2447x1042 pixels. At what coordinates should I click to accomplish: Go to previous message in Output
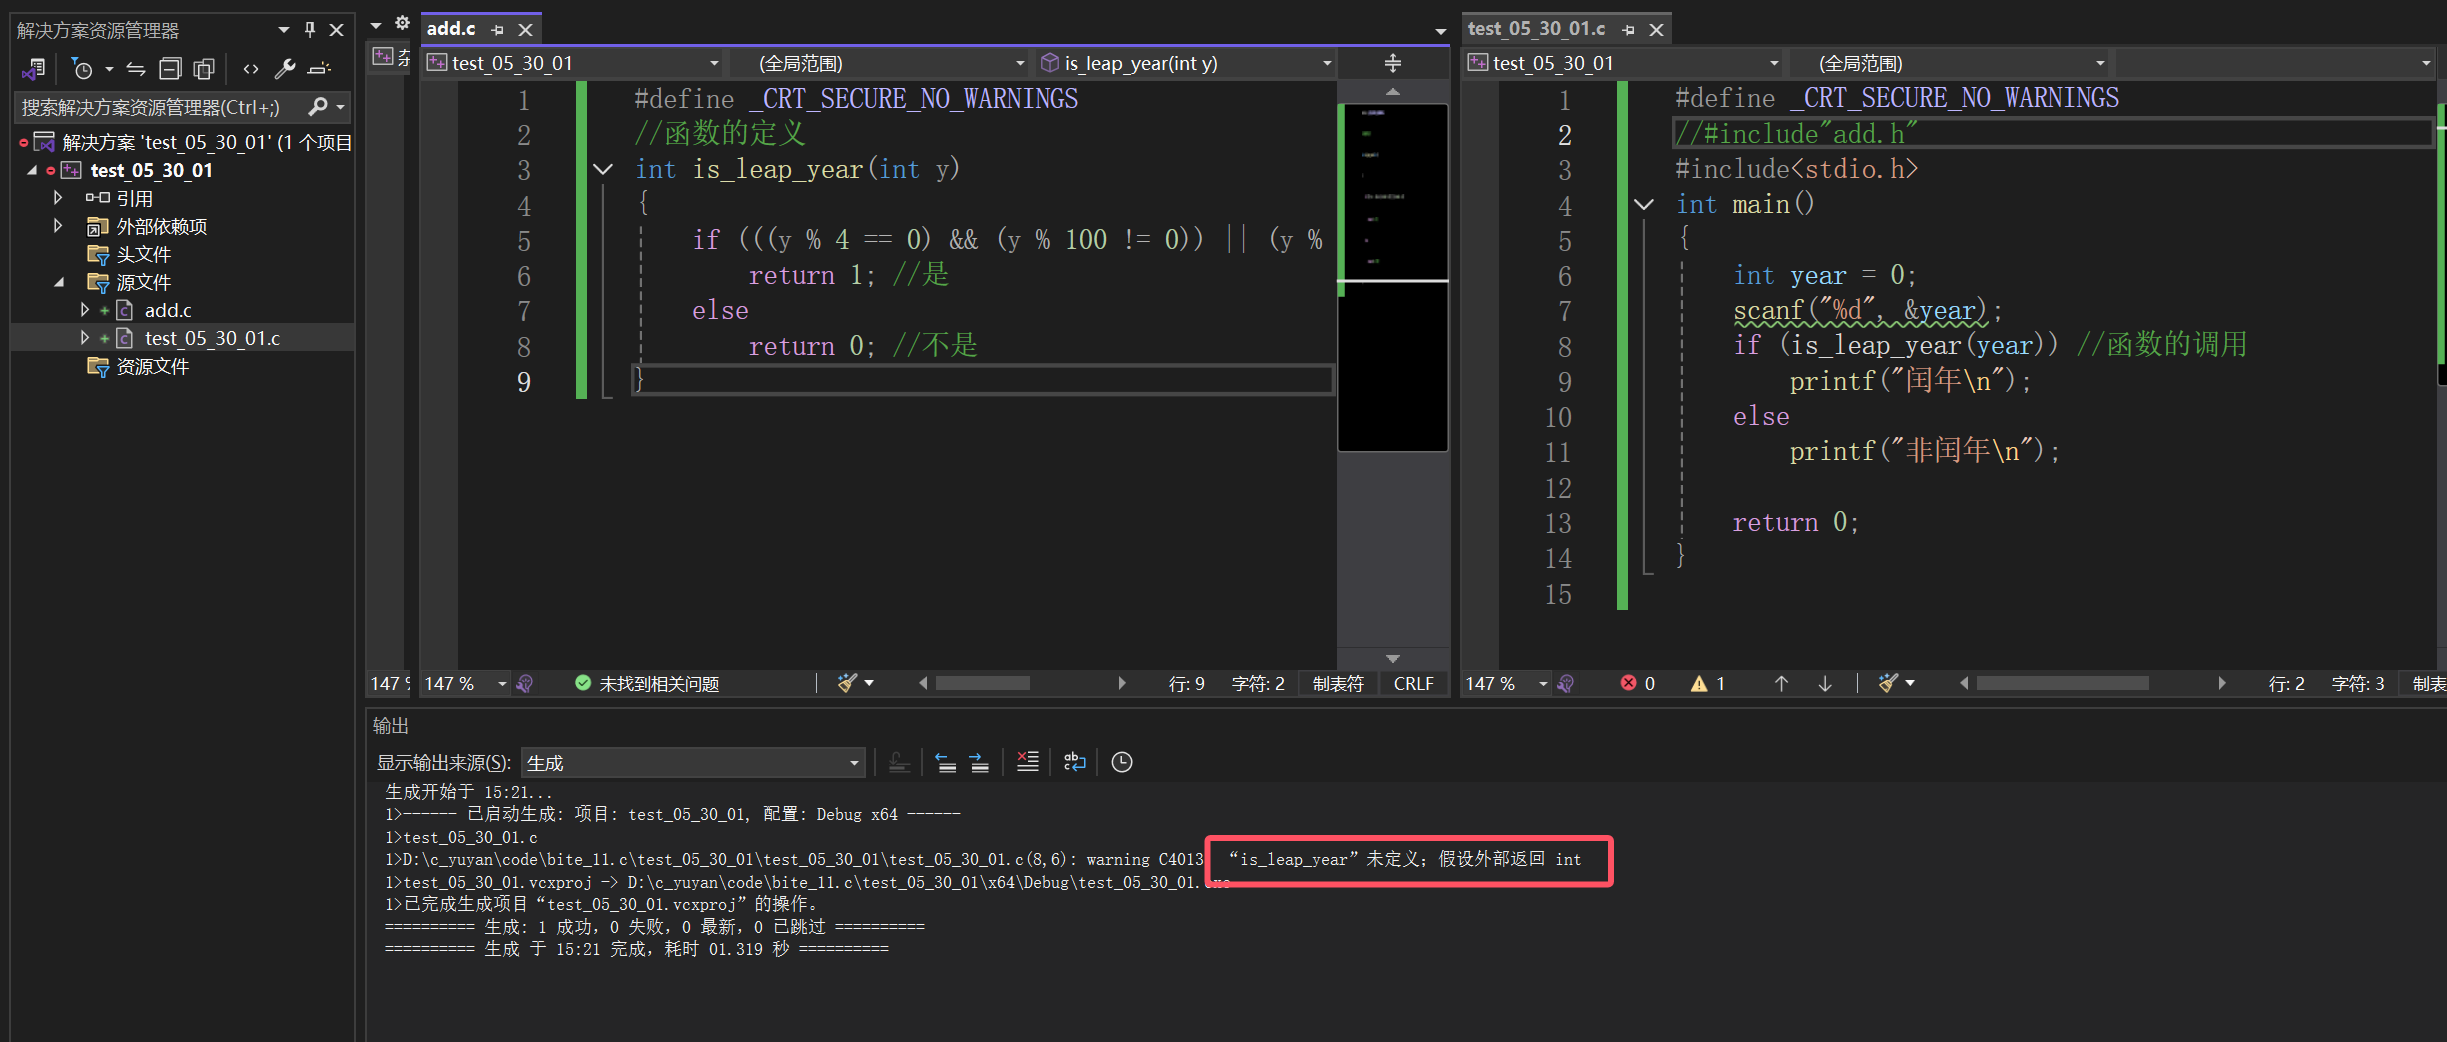(x=945, y=763)
